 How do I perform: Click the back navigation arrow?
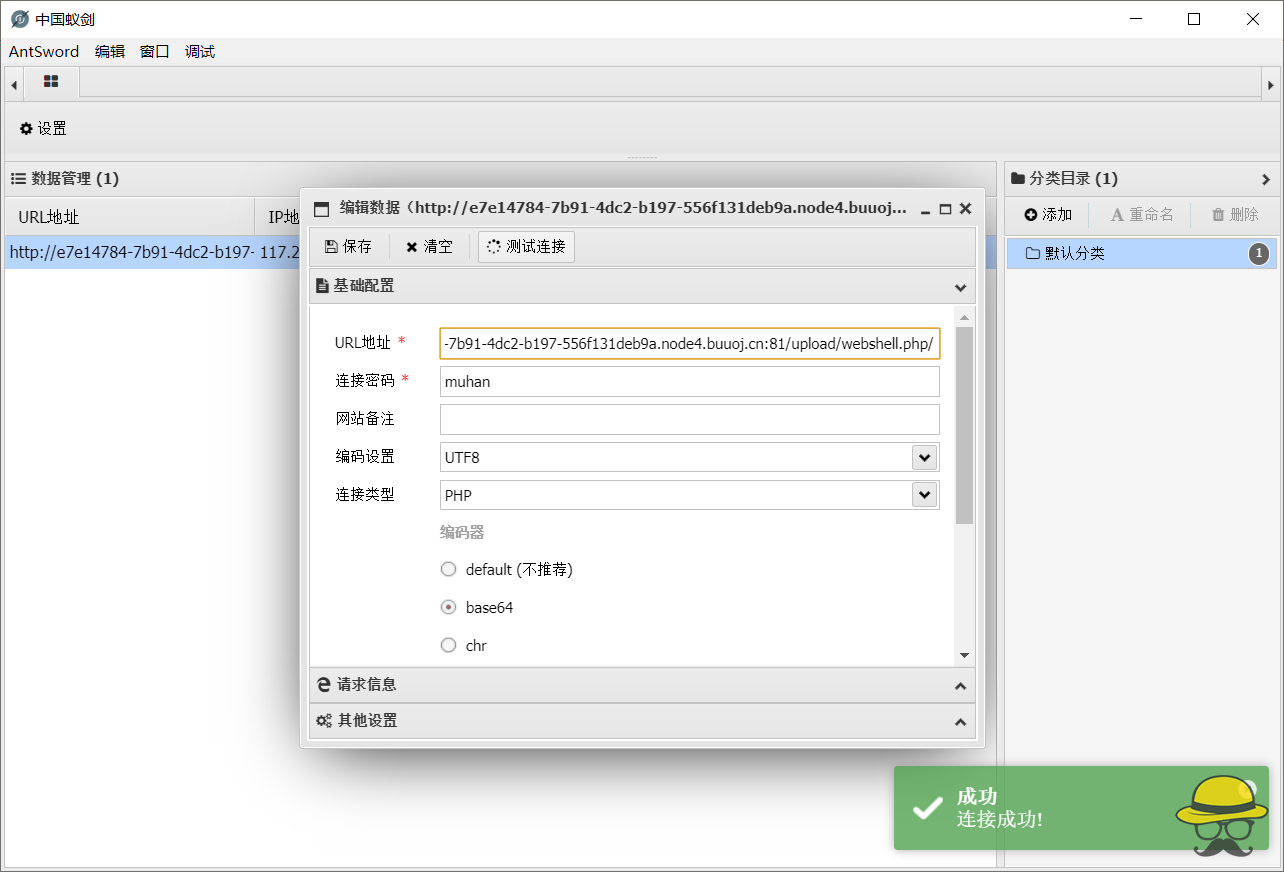[12, 83]
